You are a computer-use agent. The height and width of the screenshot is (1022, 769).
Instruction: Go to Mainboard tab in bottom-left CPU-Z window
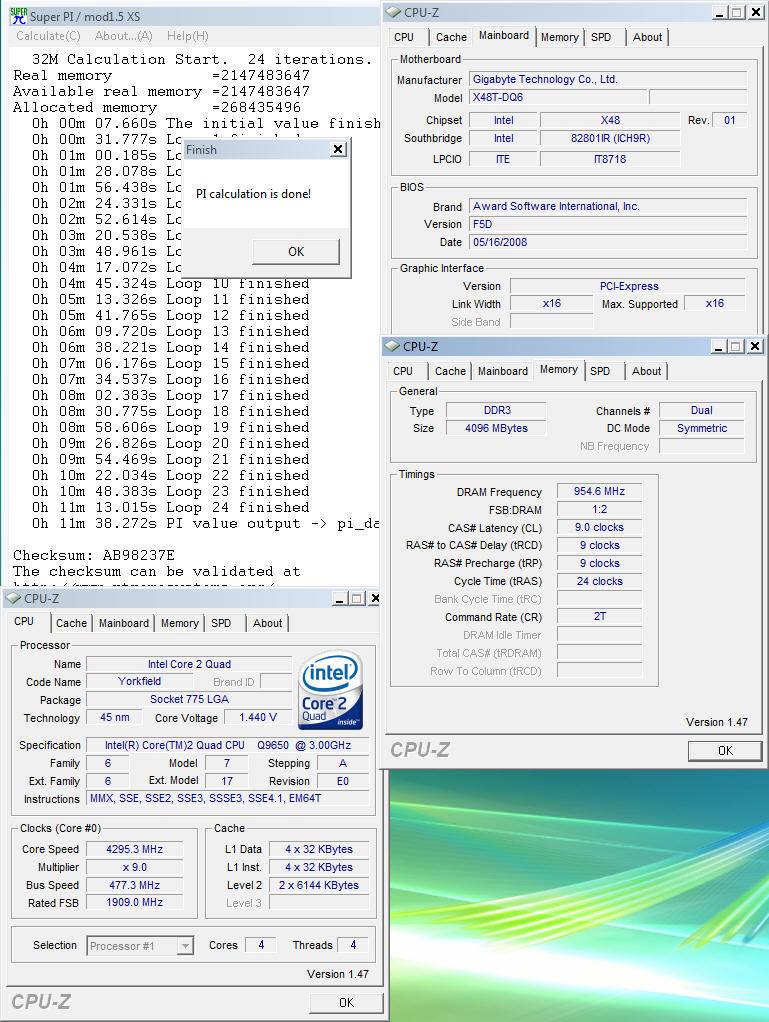click(124, 623)
